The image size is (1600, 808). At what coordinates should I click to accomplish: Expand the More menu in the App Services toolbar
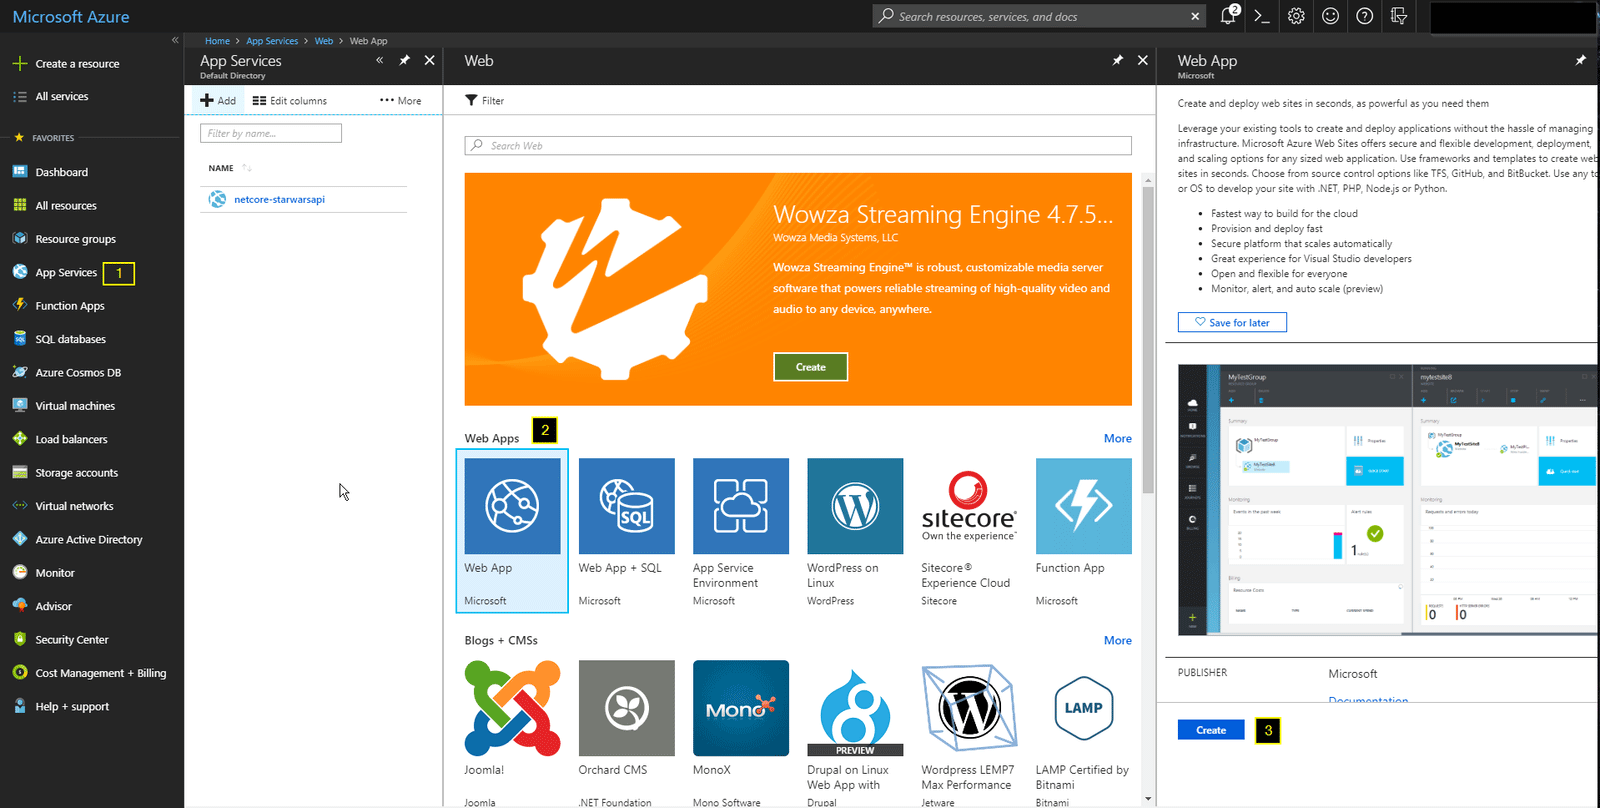[x=400, y=100]
